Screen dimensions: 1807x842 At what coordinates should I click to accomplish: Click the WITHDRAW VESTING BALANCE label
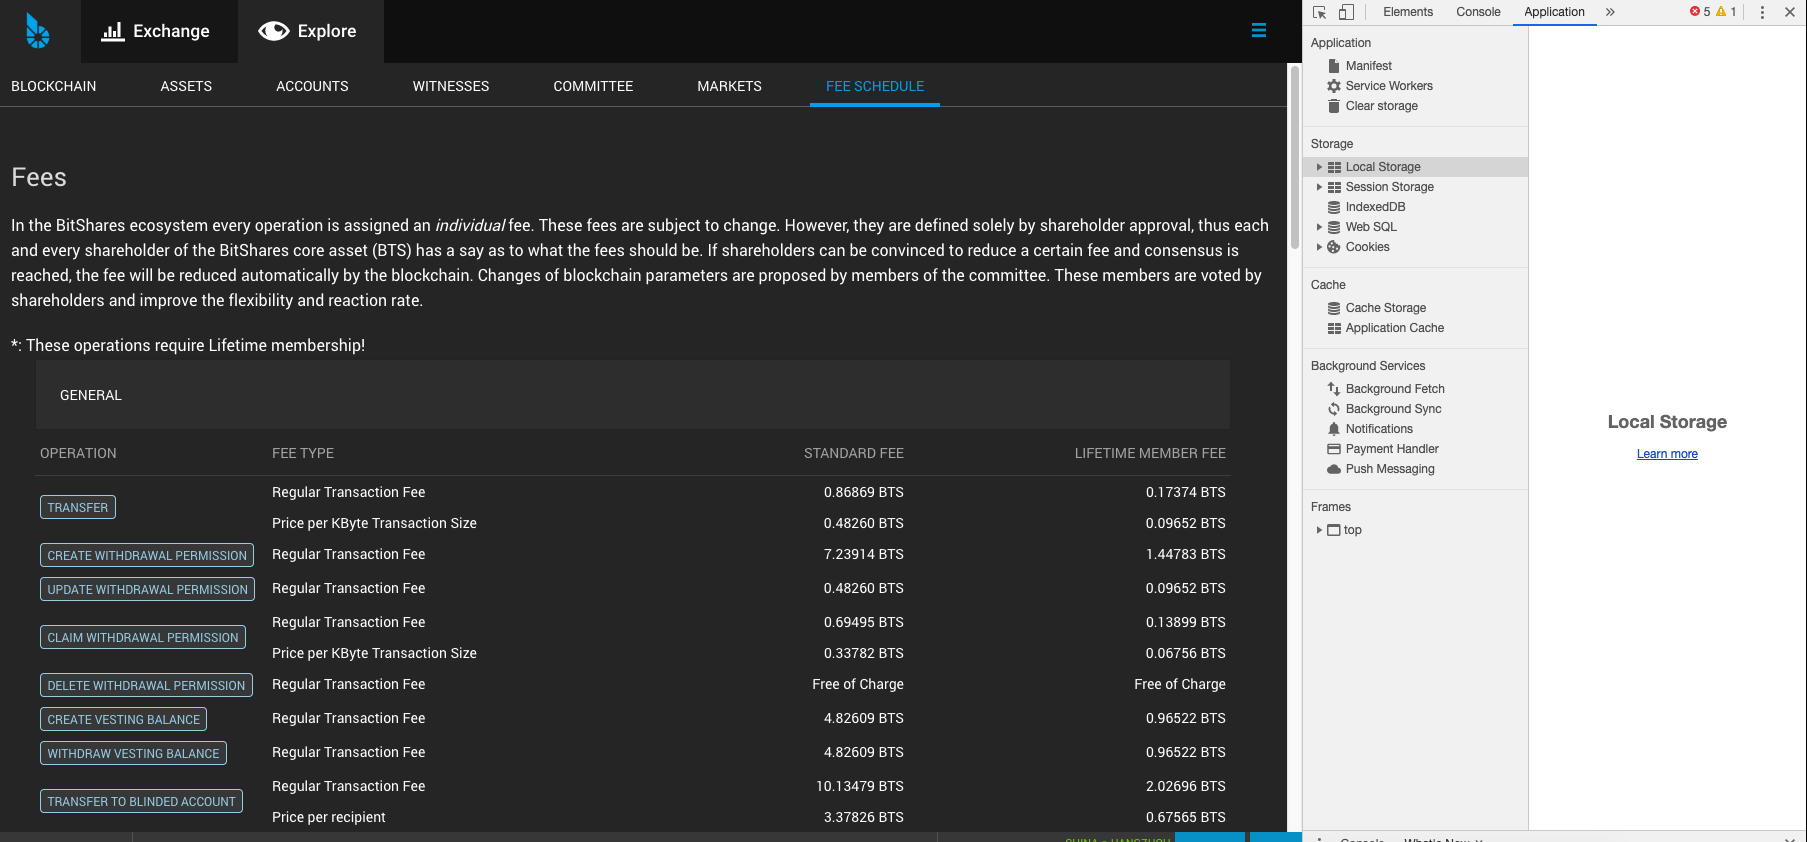click(x=133, y=753)
